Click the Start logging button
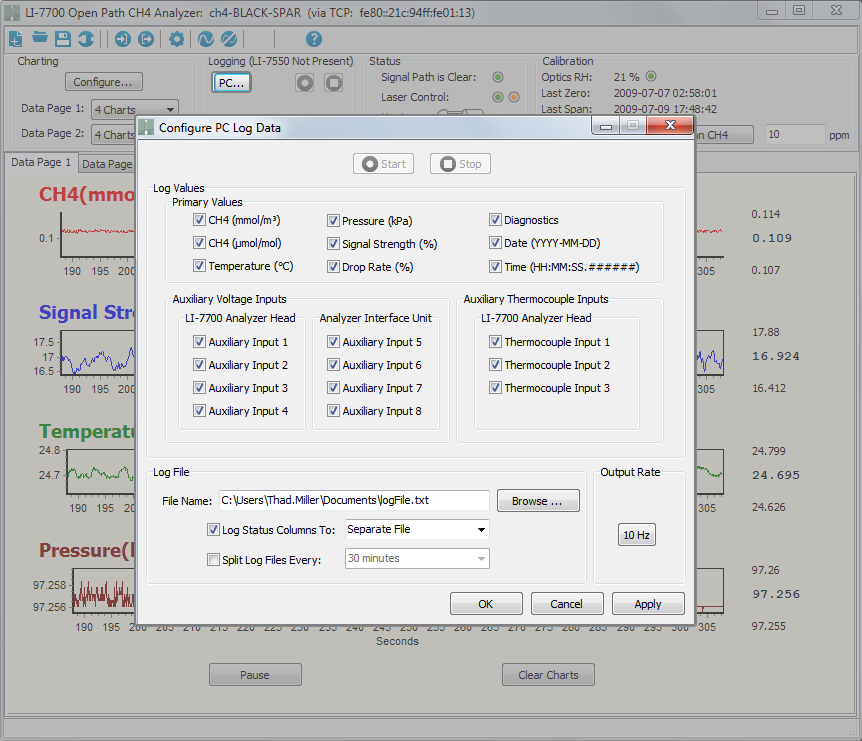 point(384,164)
